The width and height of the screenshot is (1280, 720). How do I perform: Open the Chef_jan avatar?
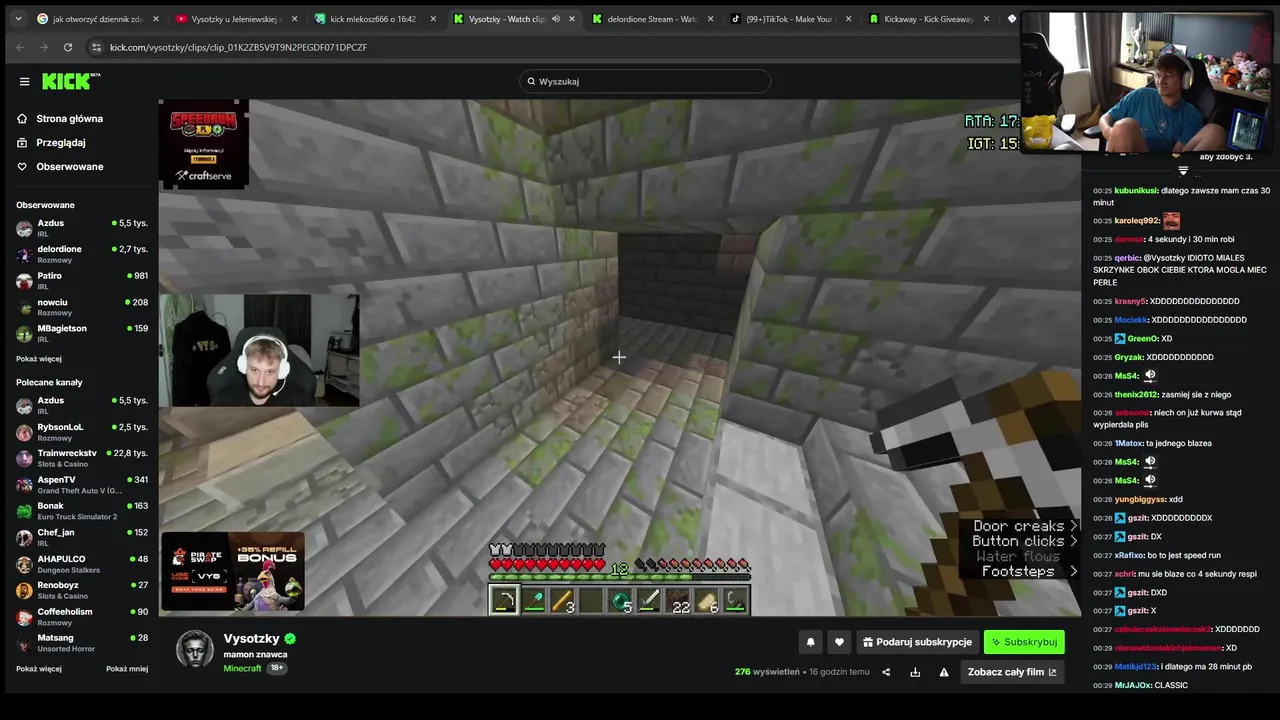(24, 537)
